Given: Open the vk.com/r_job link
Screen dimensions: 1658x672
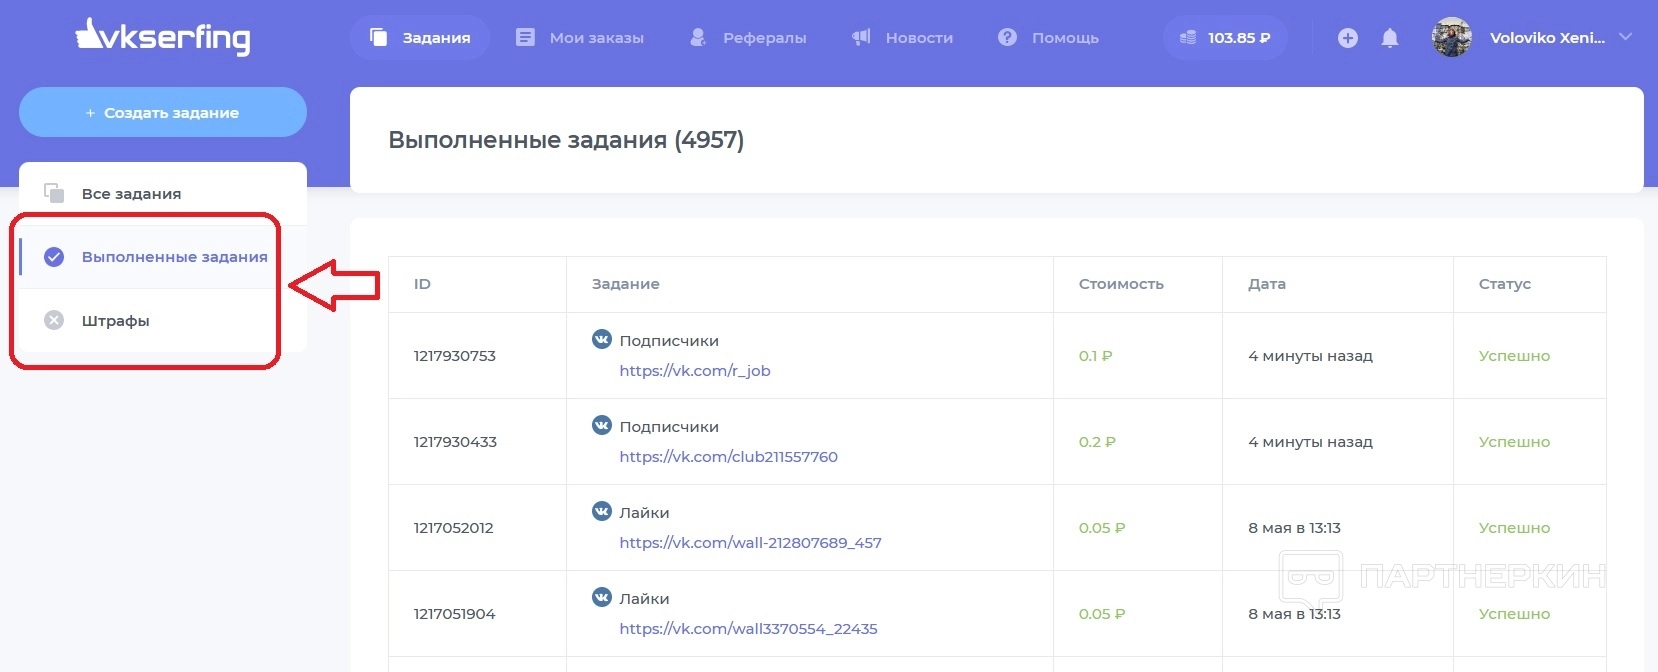Looking at the screenshot, I should point(694,371).
